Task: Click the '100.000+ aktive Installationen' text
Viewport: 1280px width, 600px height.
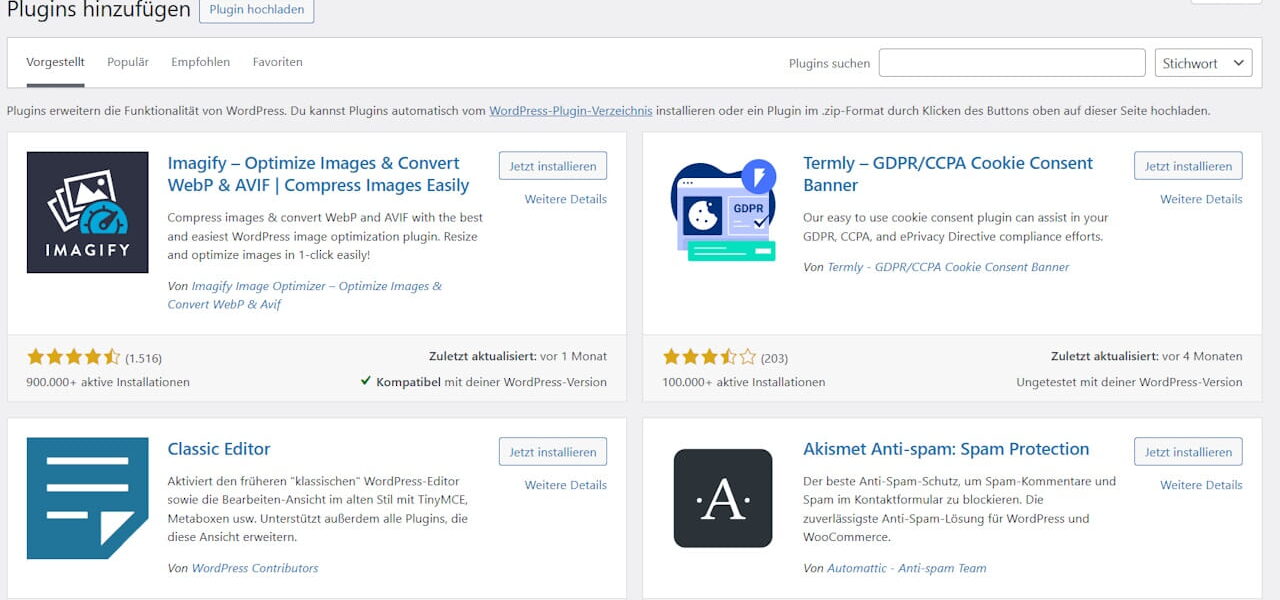Action: (x=744, y=382)
